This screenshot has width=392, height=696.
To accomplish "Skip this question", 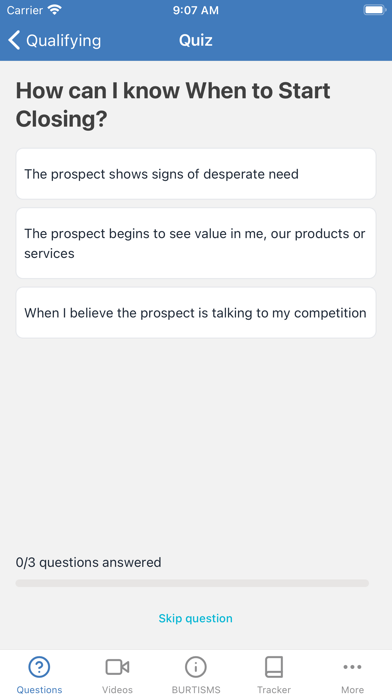I will [x=195, y=618].
